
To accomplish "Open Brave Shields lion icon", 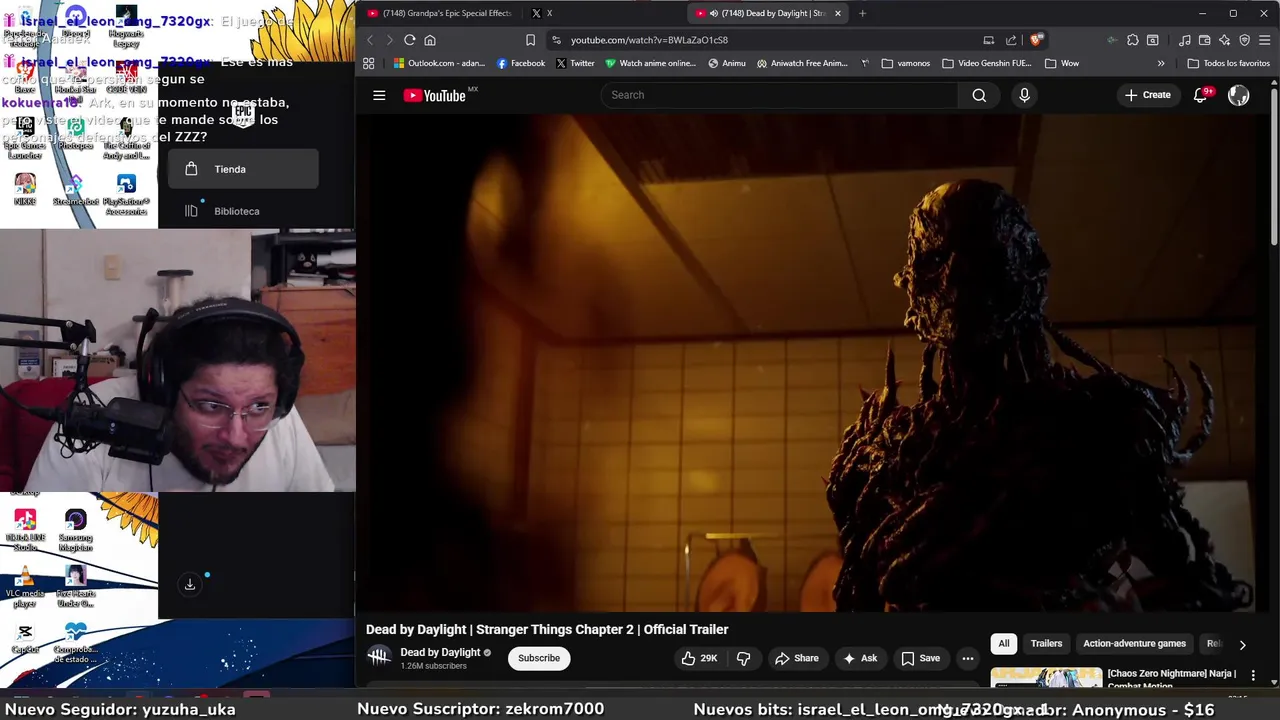I will (1036, 40).
